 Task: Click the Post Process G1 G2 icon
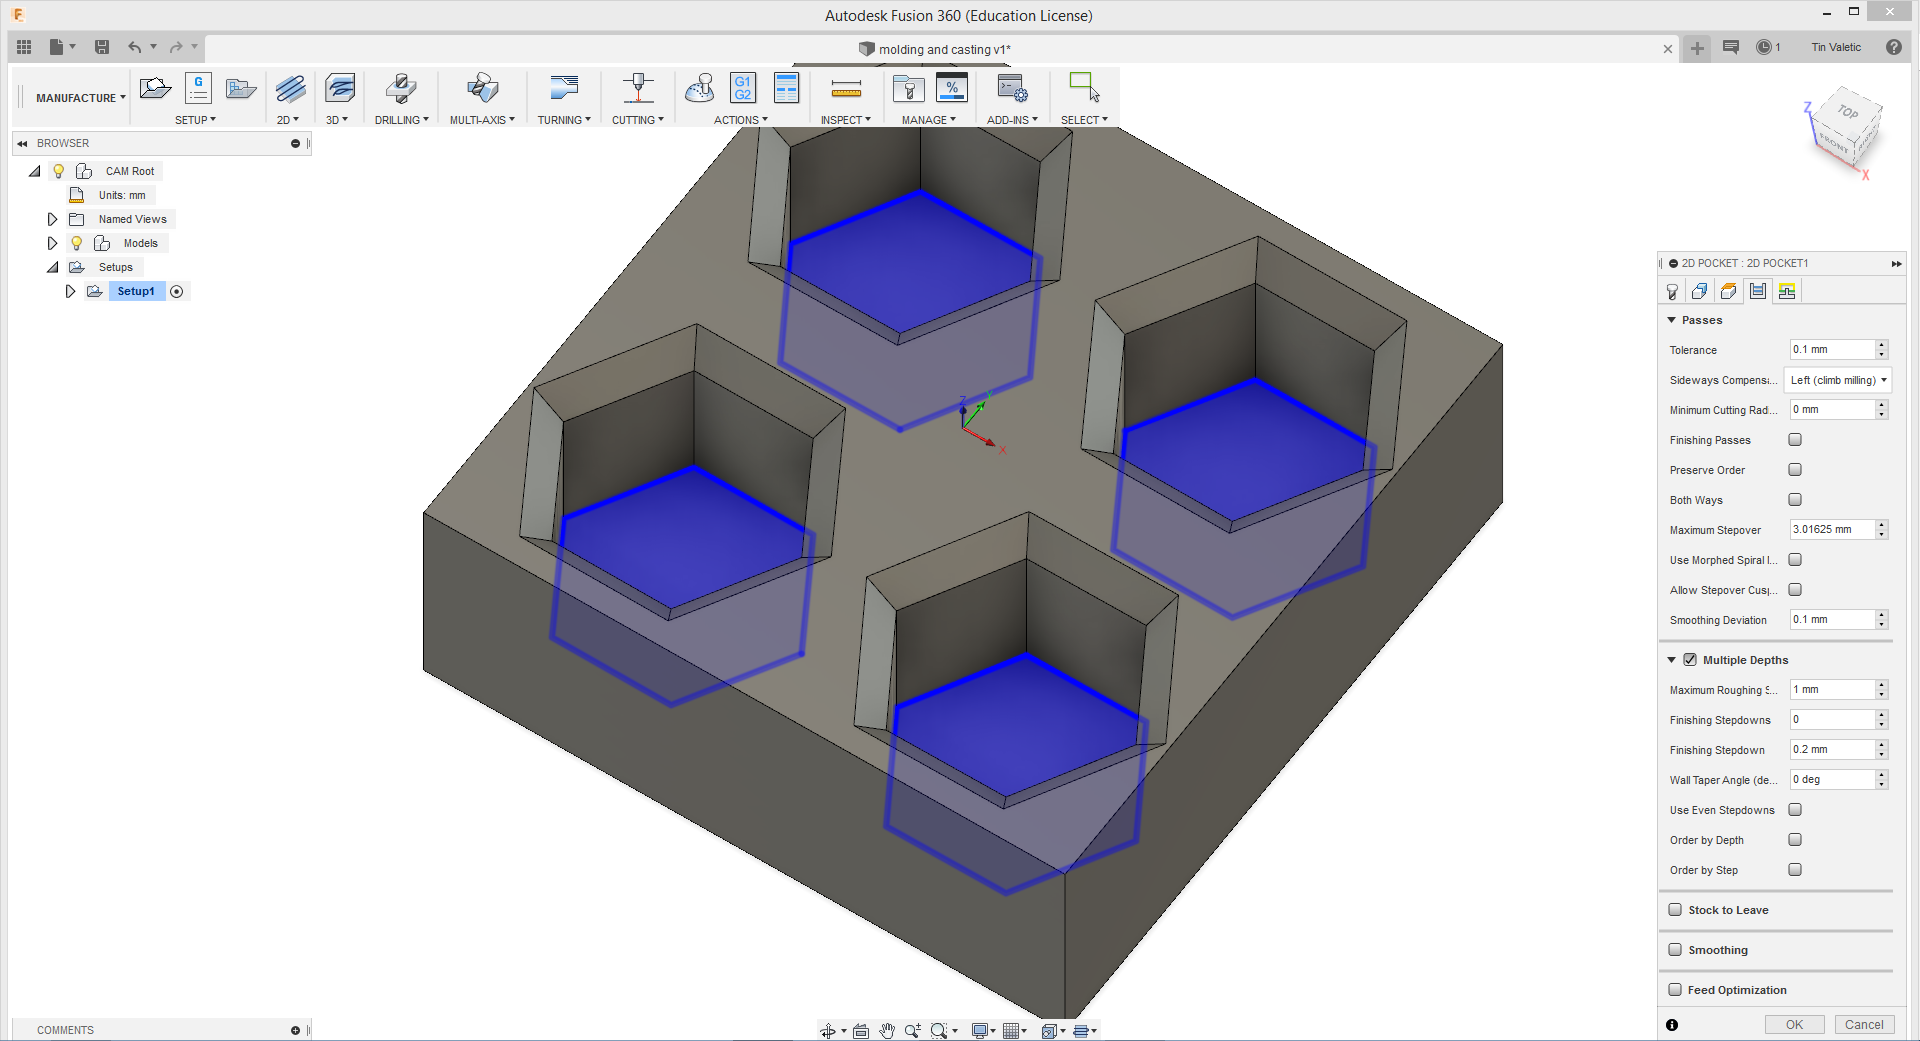click(743, 88)
